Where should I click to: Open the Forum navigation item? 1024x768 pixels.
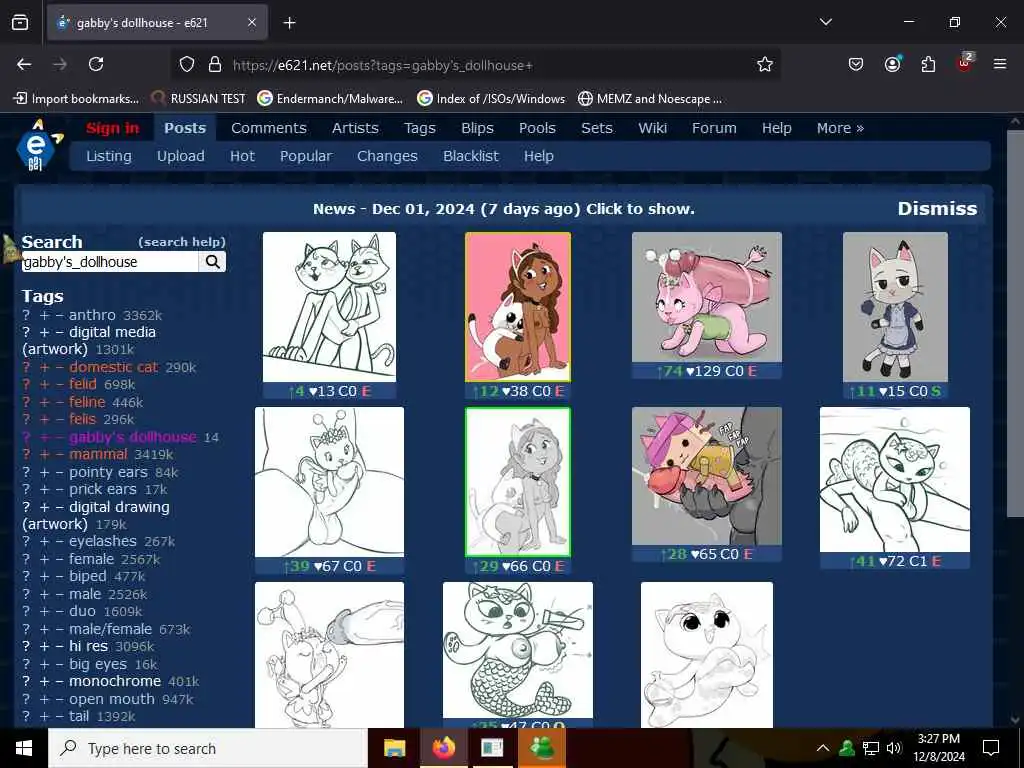point(714,128)
